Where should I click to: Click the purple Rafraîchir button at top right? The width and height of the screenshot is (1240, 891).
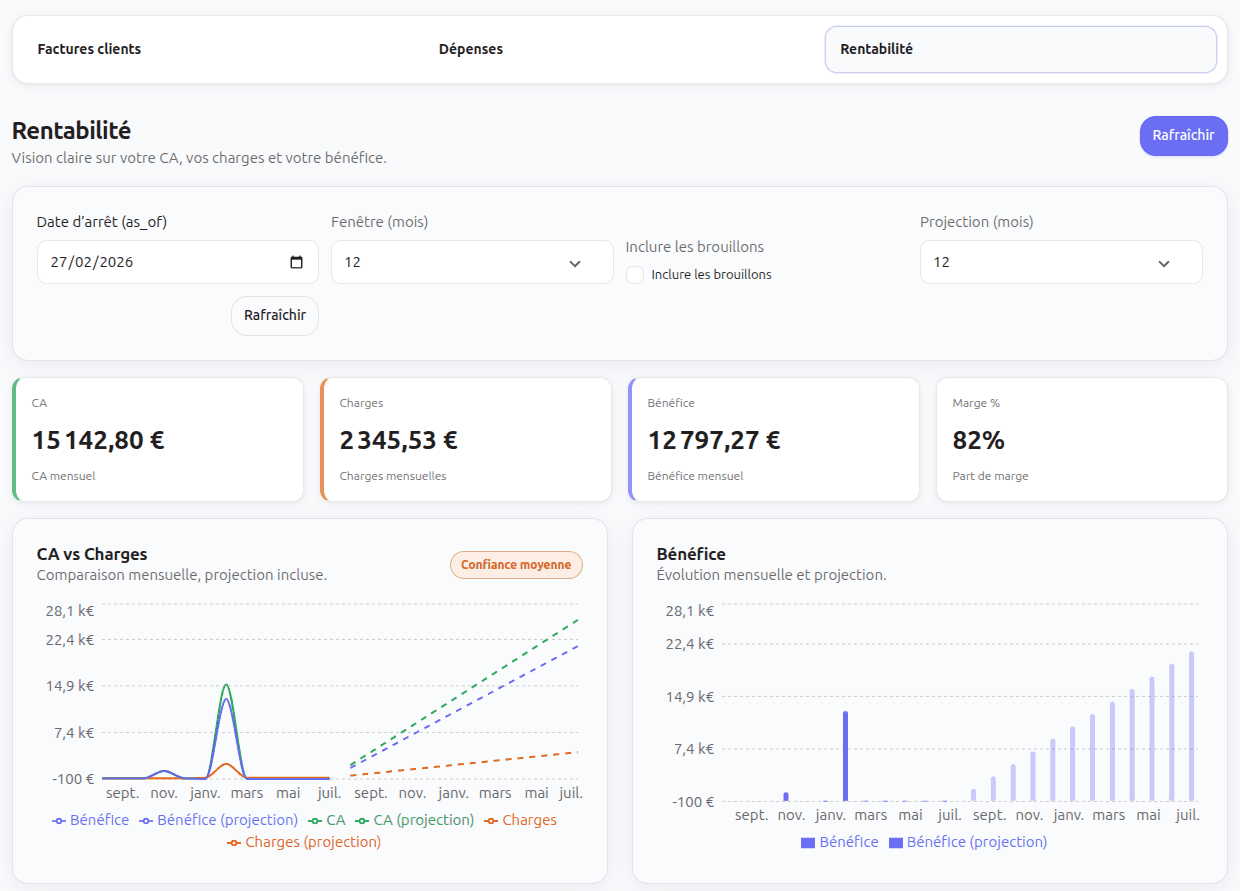(x=1183, y=135)
